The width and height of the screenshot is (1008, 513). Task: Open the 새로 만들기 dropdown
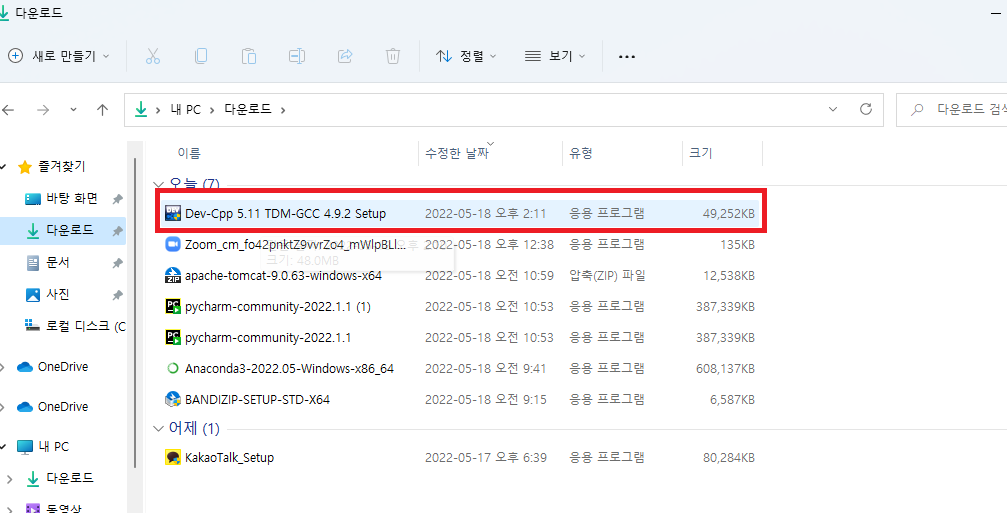coord(58,57)
